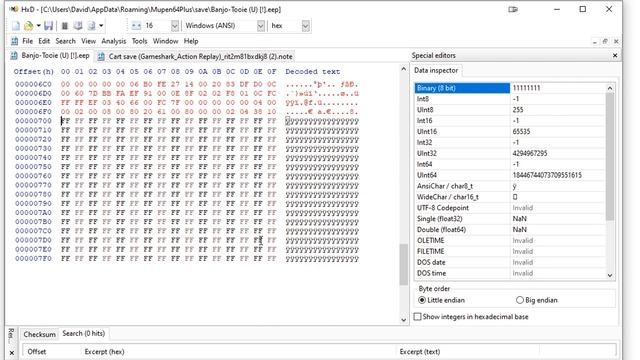The image size is (640, 360).
Task: Close the results panel with the X
Action: 11,352
